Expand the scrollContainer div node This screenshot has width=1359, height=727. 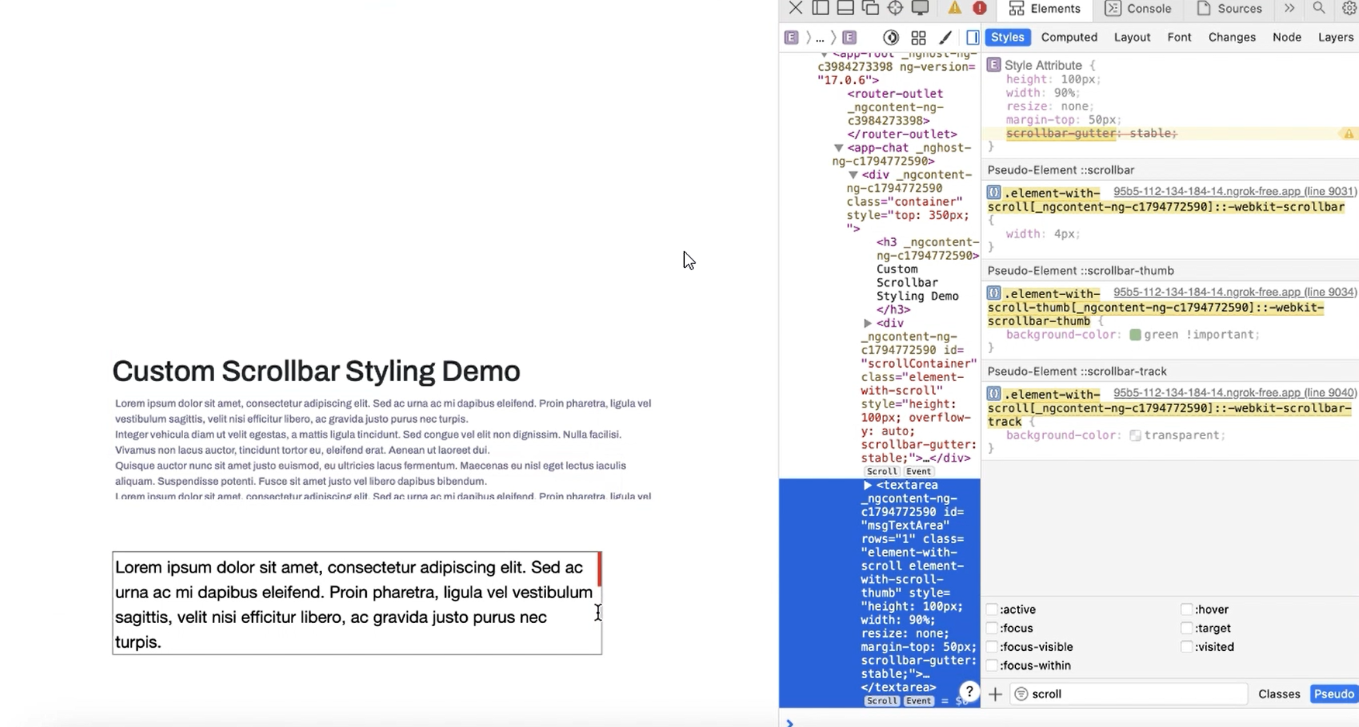(866, 324)
